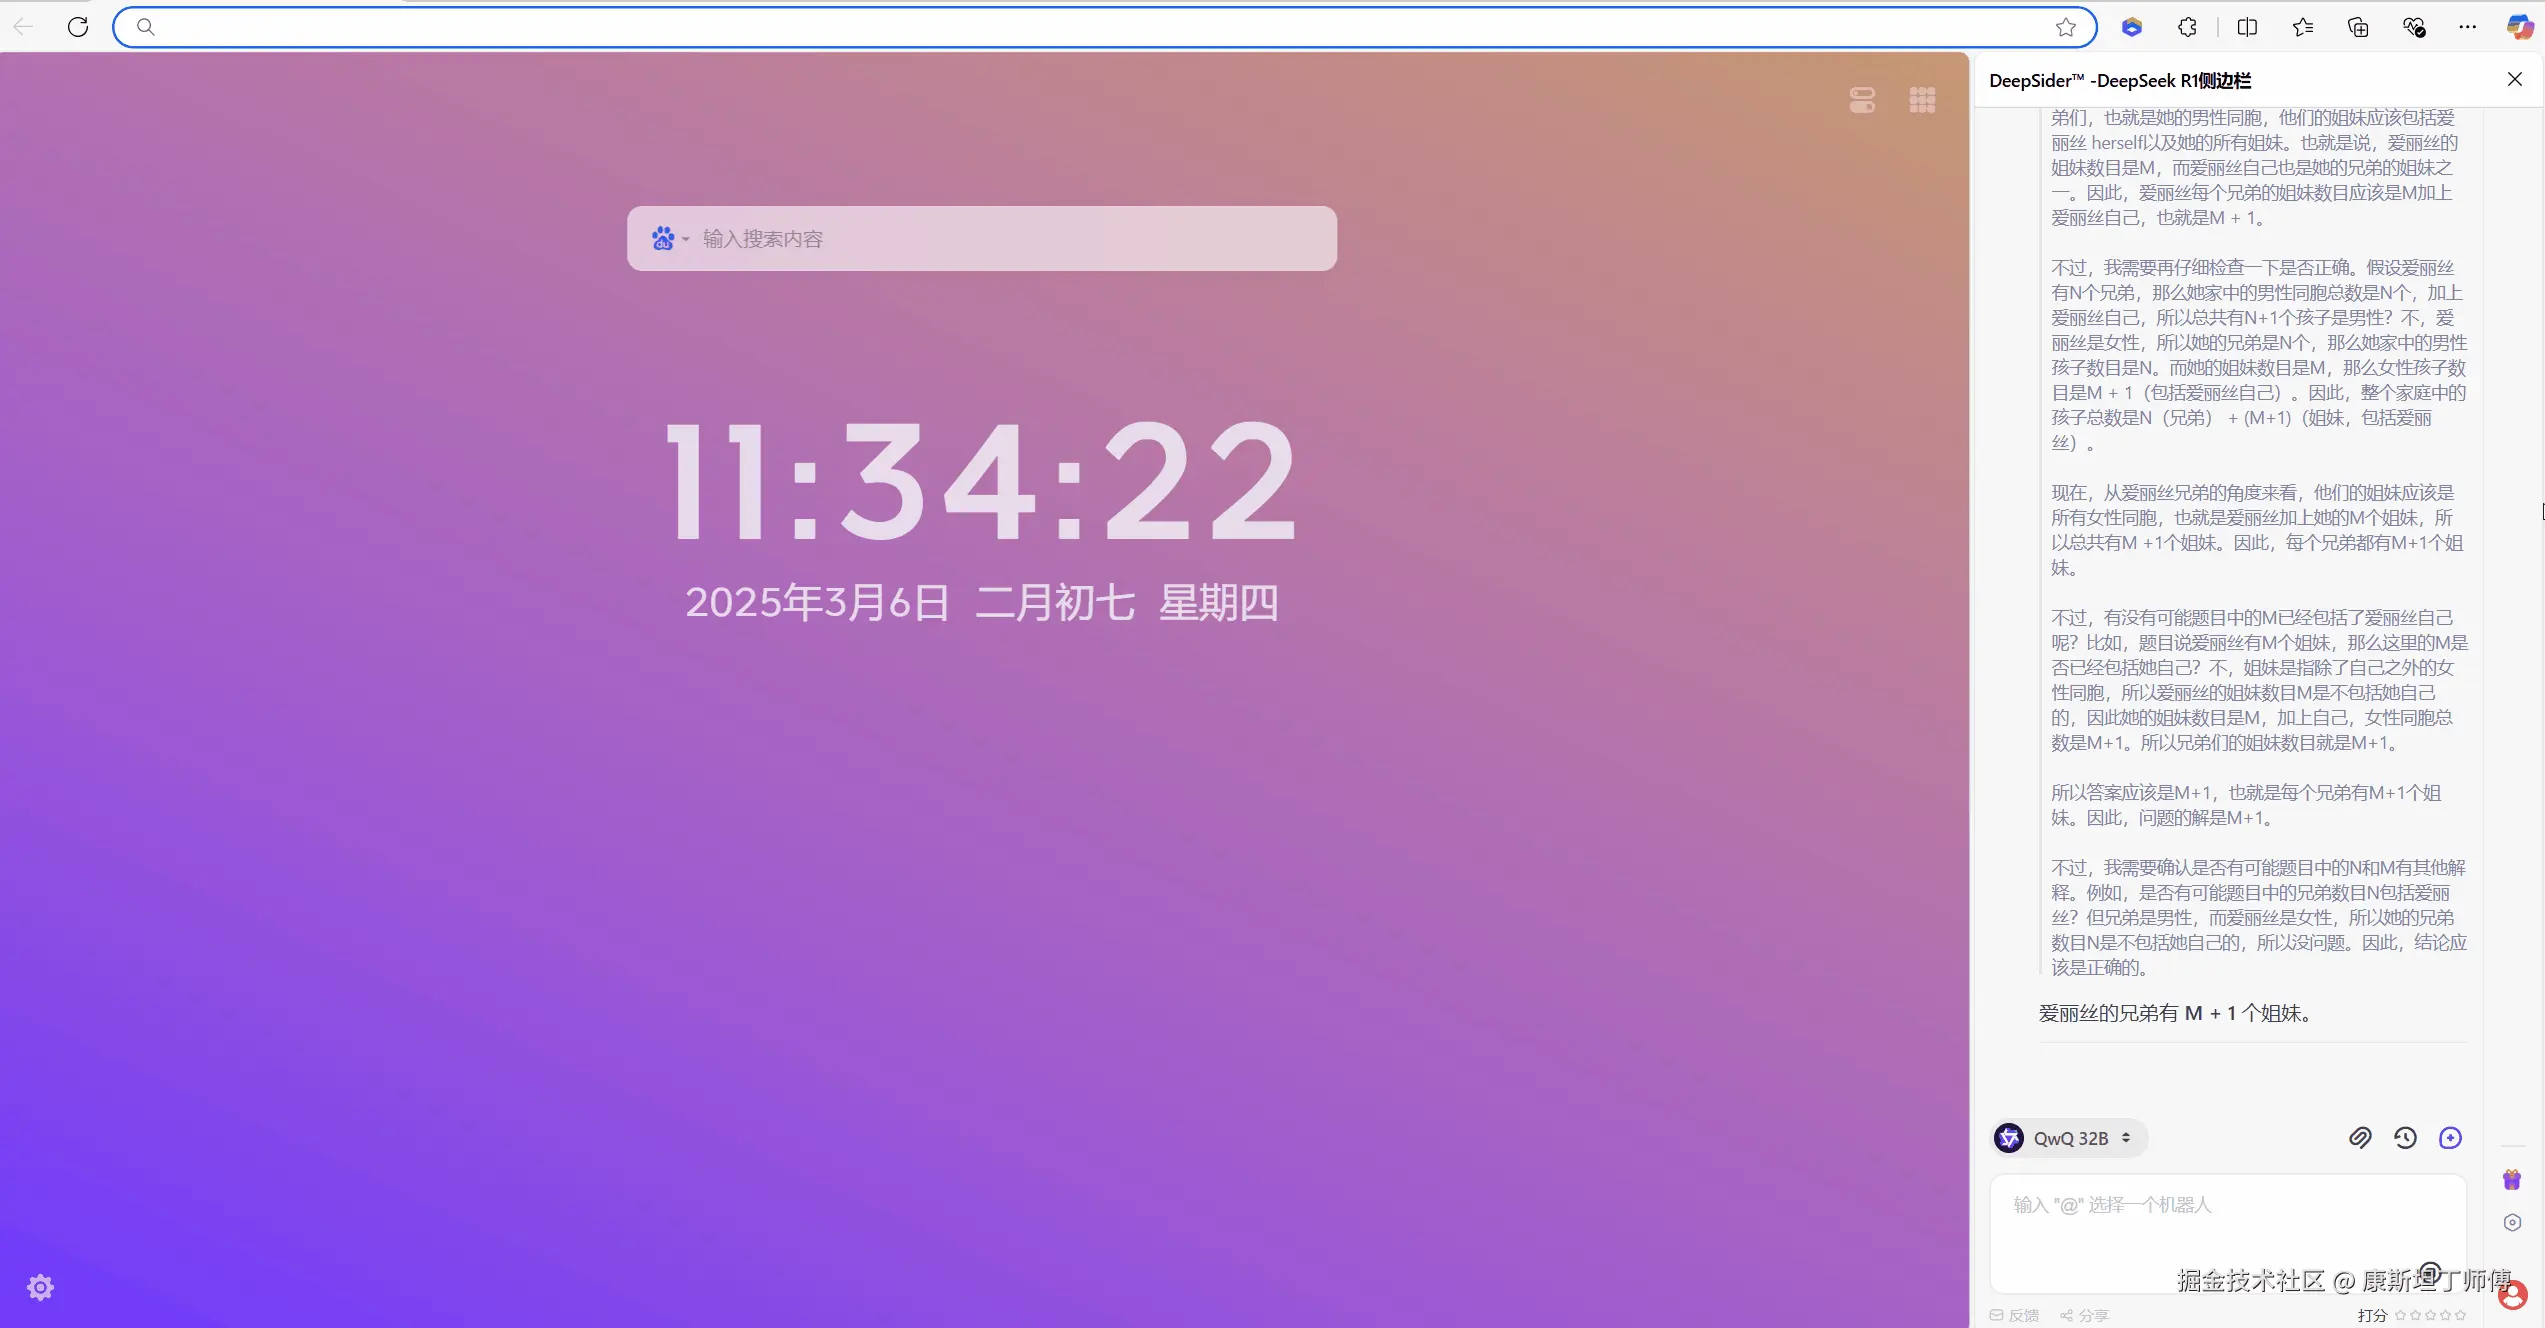2545x1328 pixels.
Task: Click the 反馈 feedback link
Action: (x=2015, y=1315)
